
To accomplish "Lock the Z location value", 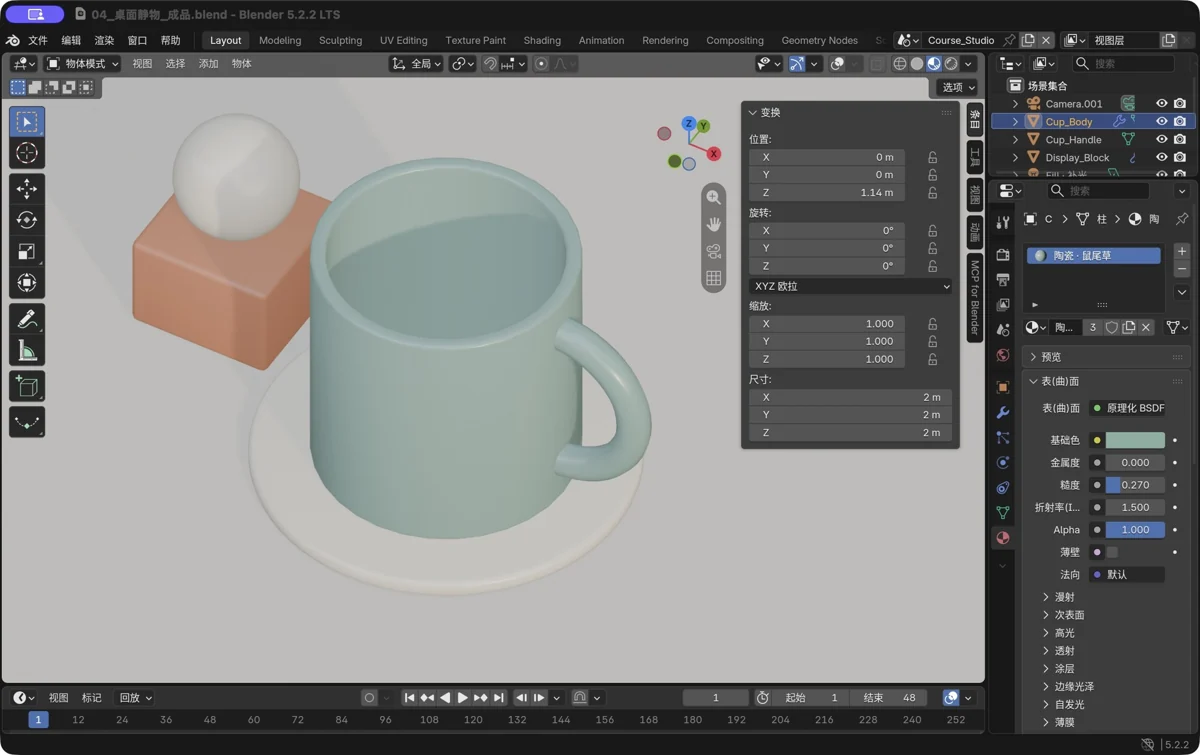I will click(932, 193).
